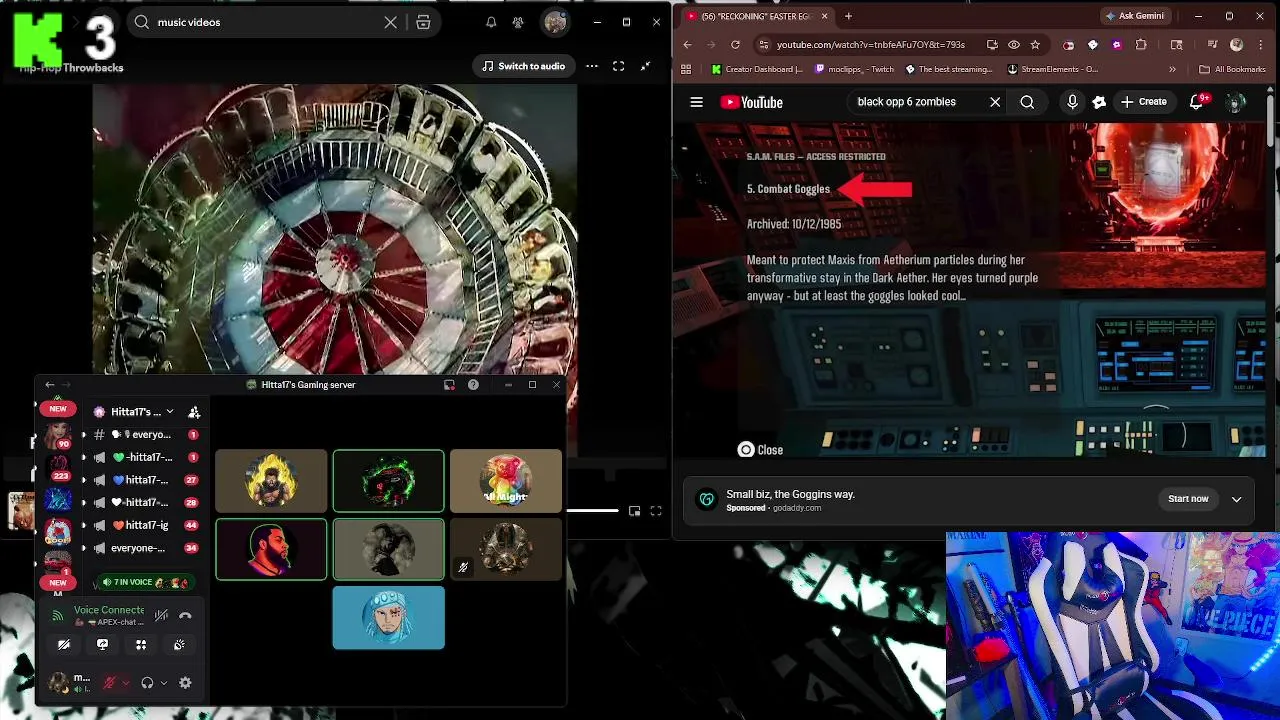Share your screen in Discord
Screen dimensions: 1280x720
click(102, 645)
